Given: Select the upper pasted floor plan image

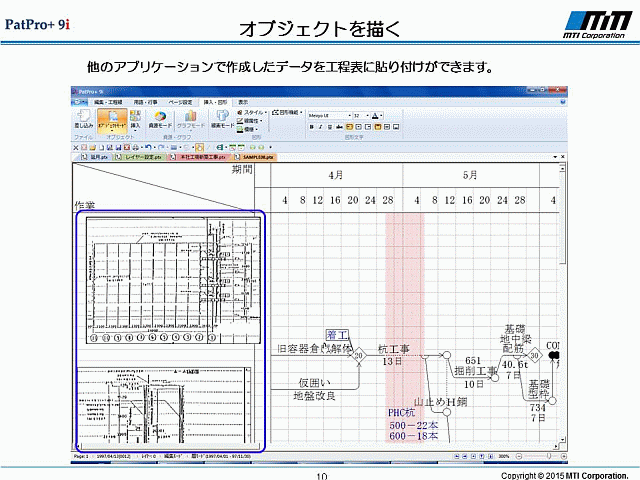Looking at the screenshot, I should pyautogui.click(x=173, y=280).
